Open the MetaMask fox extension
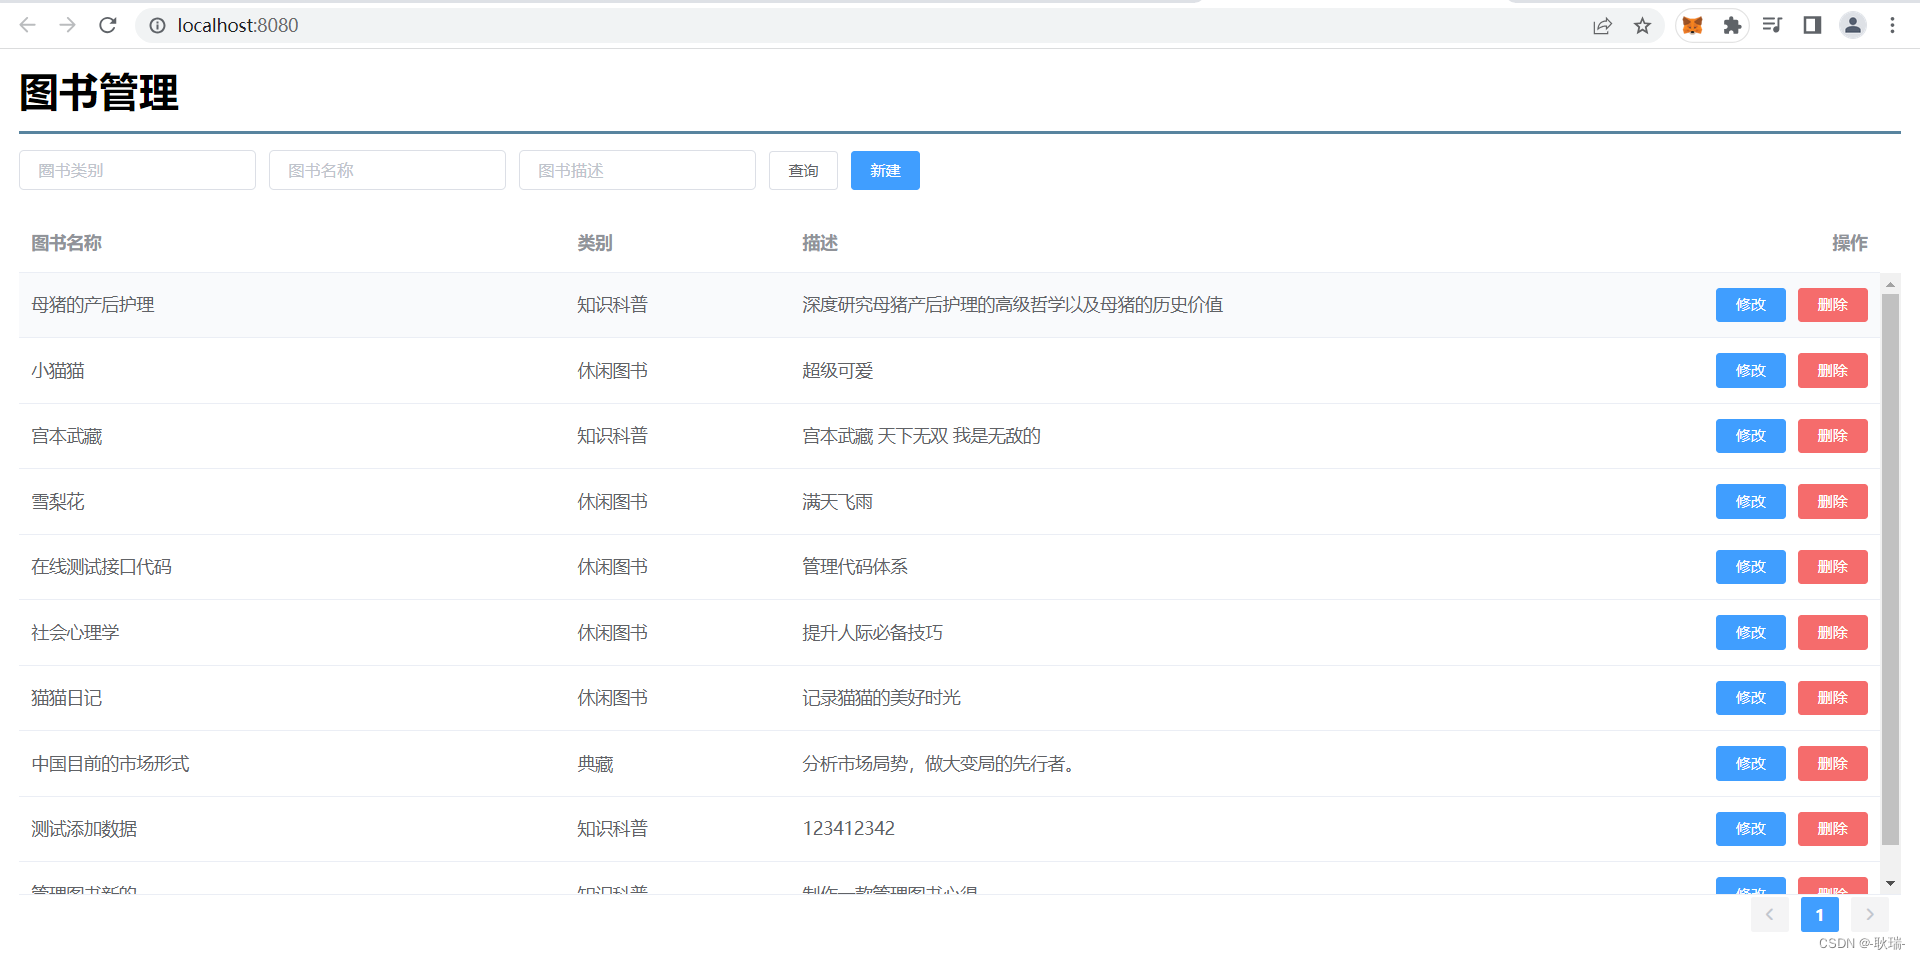 pos(1692,26)
